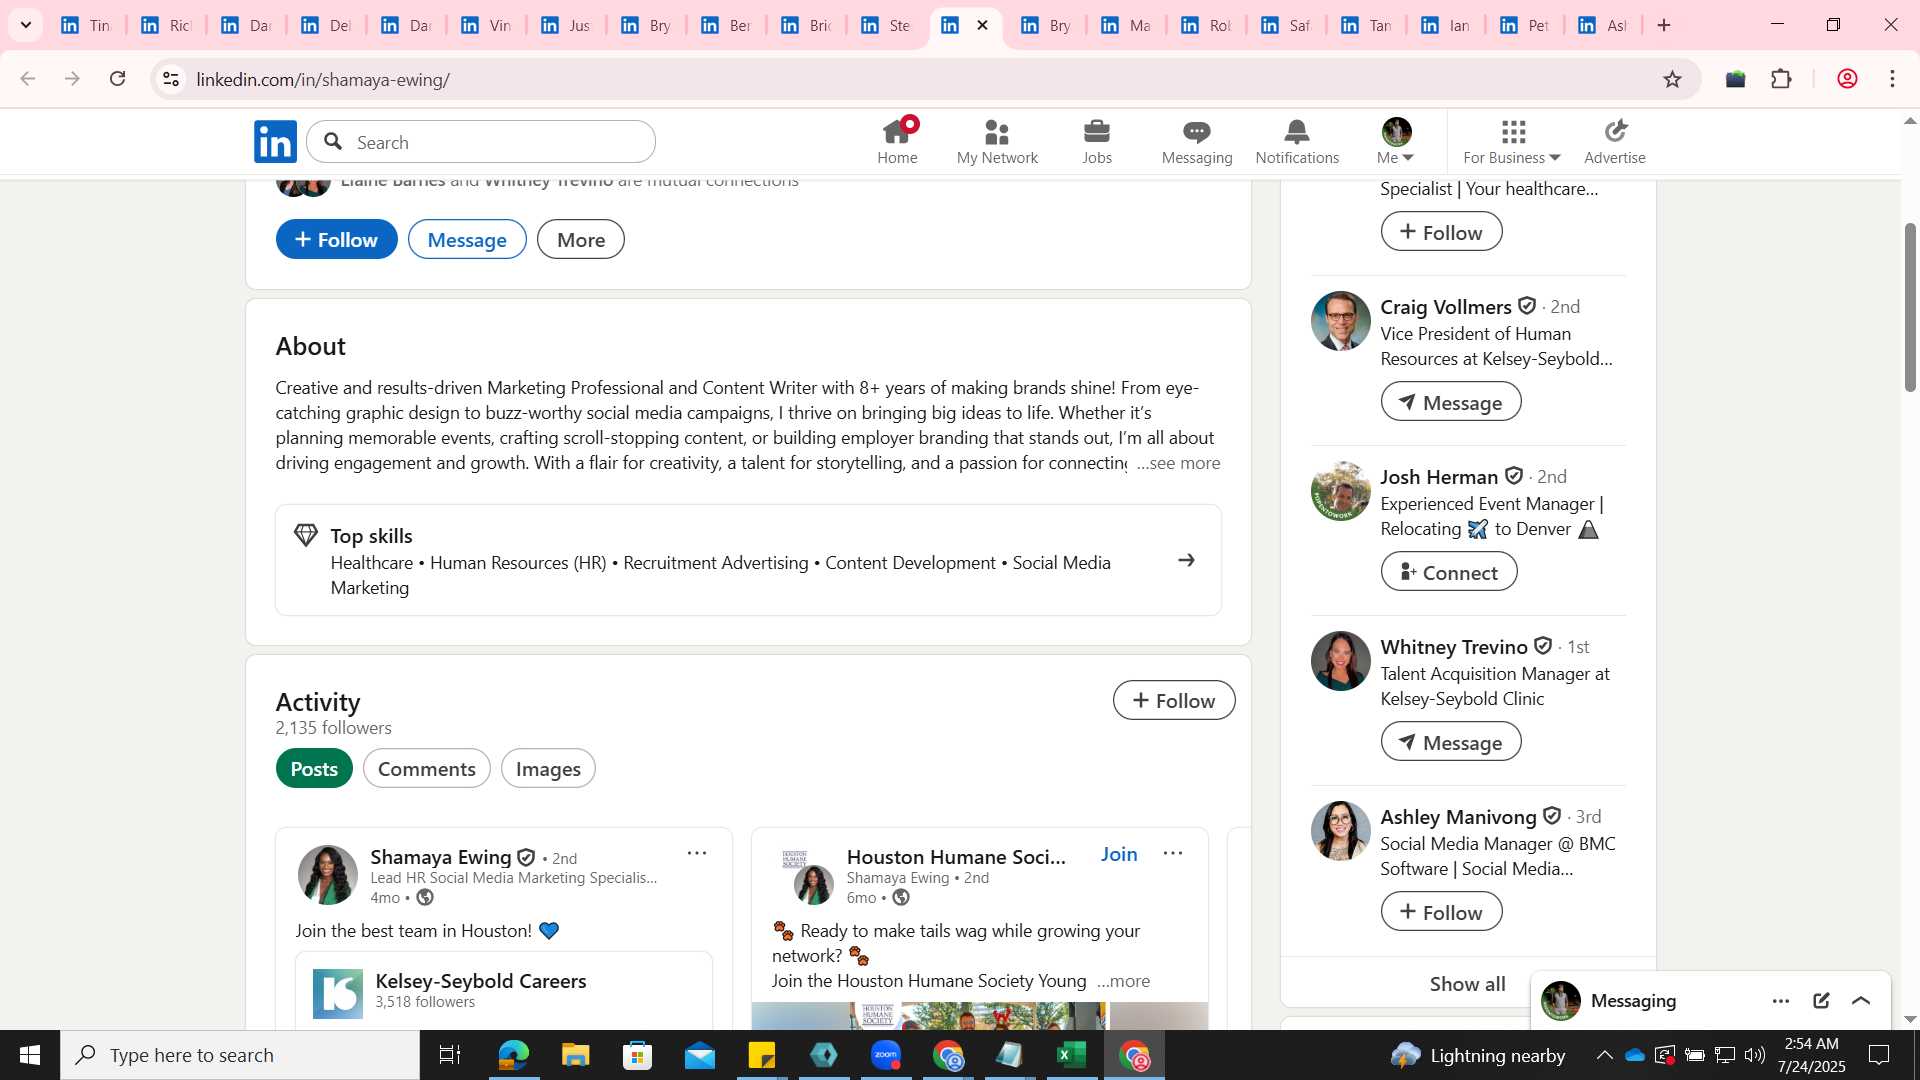The image size is (1920, 1080).
Task: Message Craig Vollmers
Action: pos(1451,401)
